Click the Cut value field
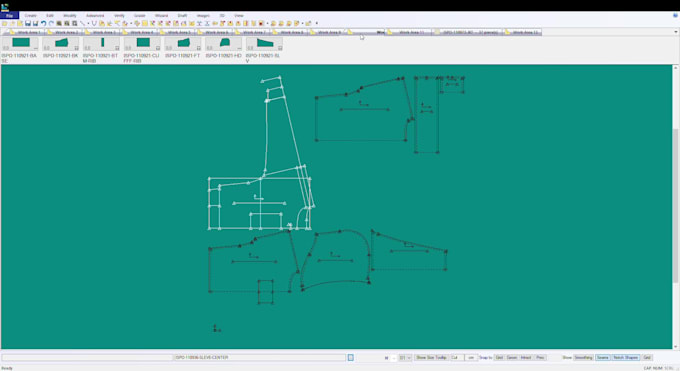The width and height of the screenshot is (680, 371). point(457,358)
